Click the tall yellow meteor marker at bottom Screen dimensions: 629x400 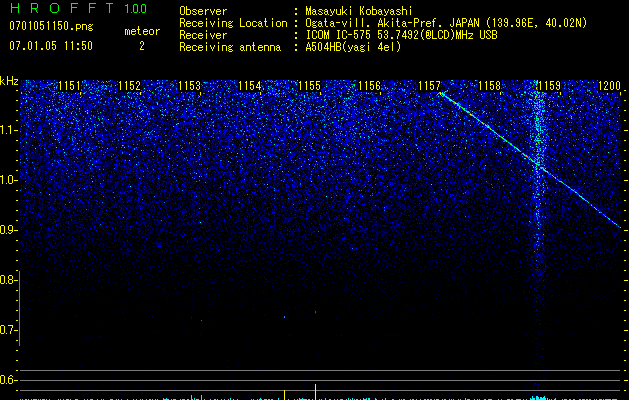point(316,392)
